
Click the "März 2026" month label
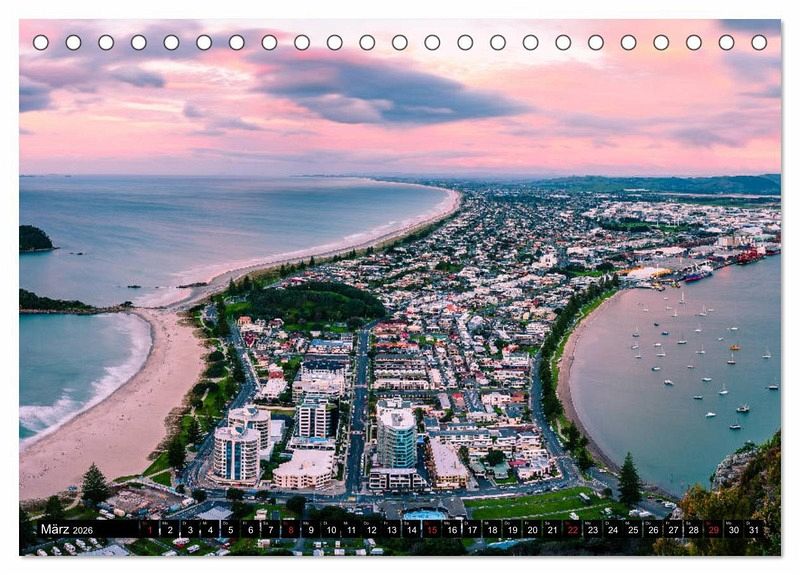coord(67,530)
